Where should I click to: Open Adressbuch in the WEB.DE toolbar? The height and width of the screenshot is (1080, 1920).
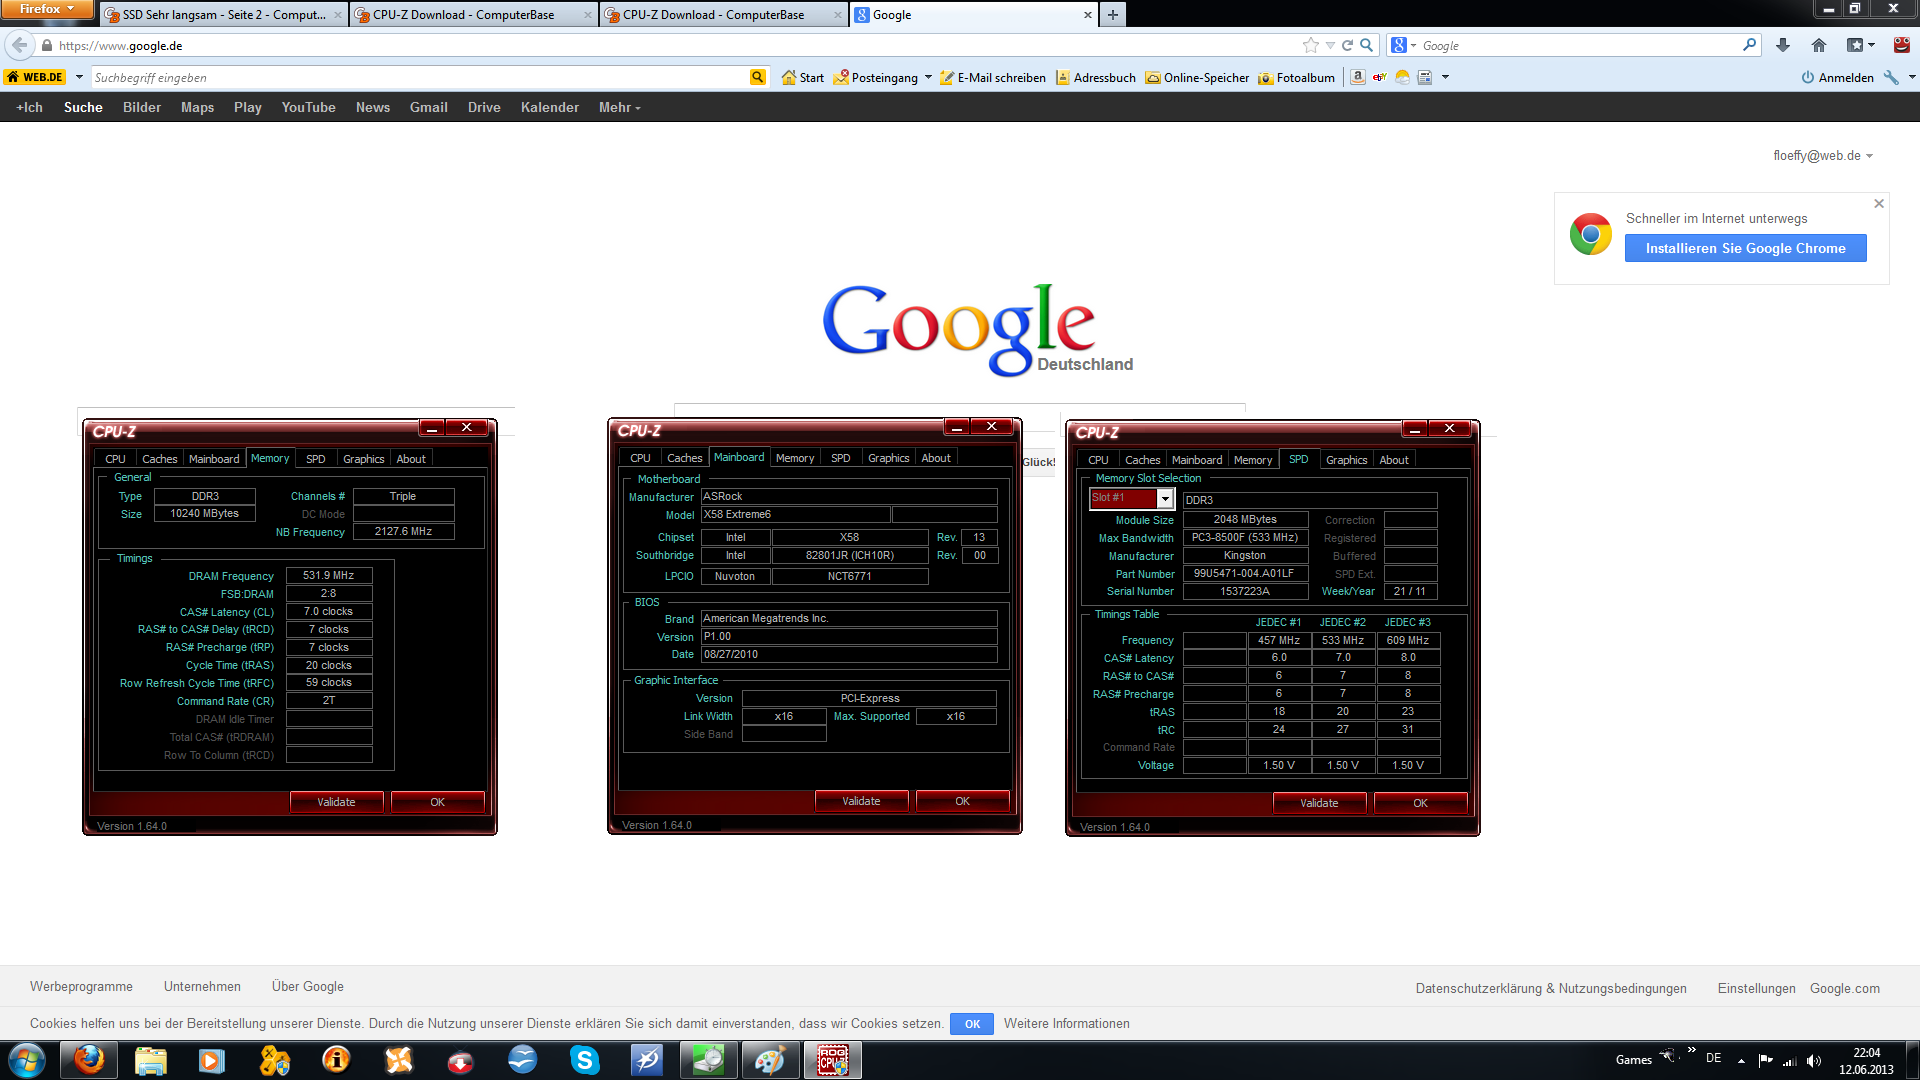click(x=1096, y=77)
